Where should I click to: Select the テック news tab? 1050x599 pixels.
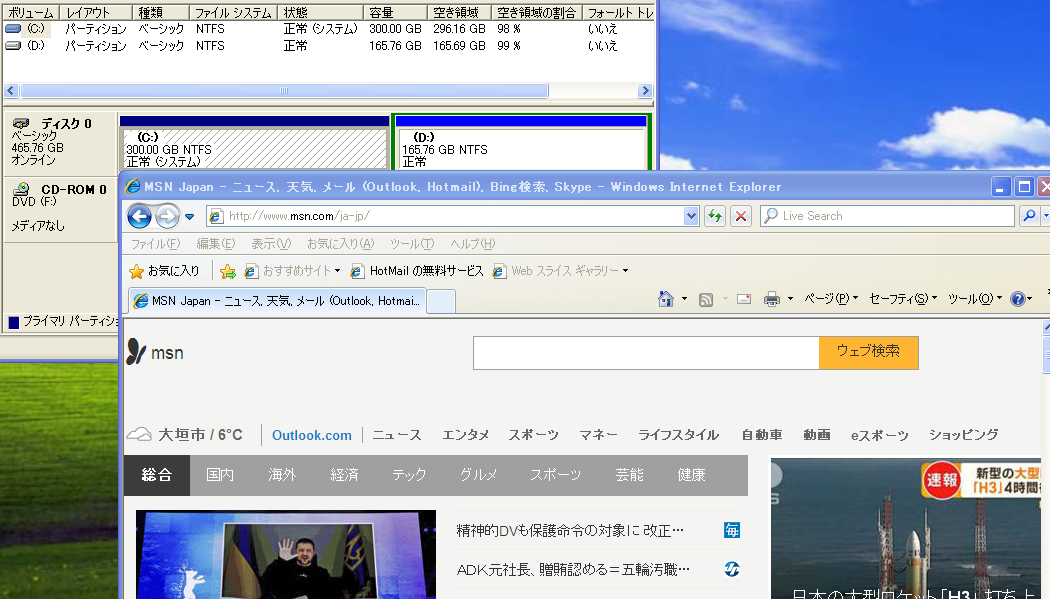[x=409, y=475]
